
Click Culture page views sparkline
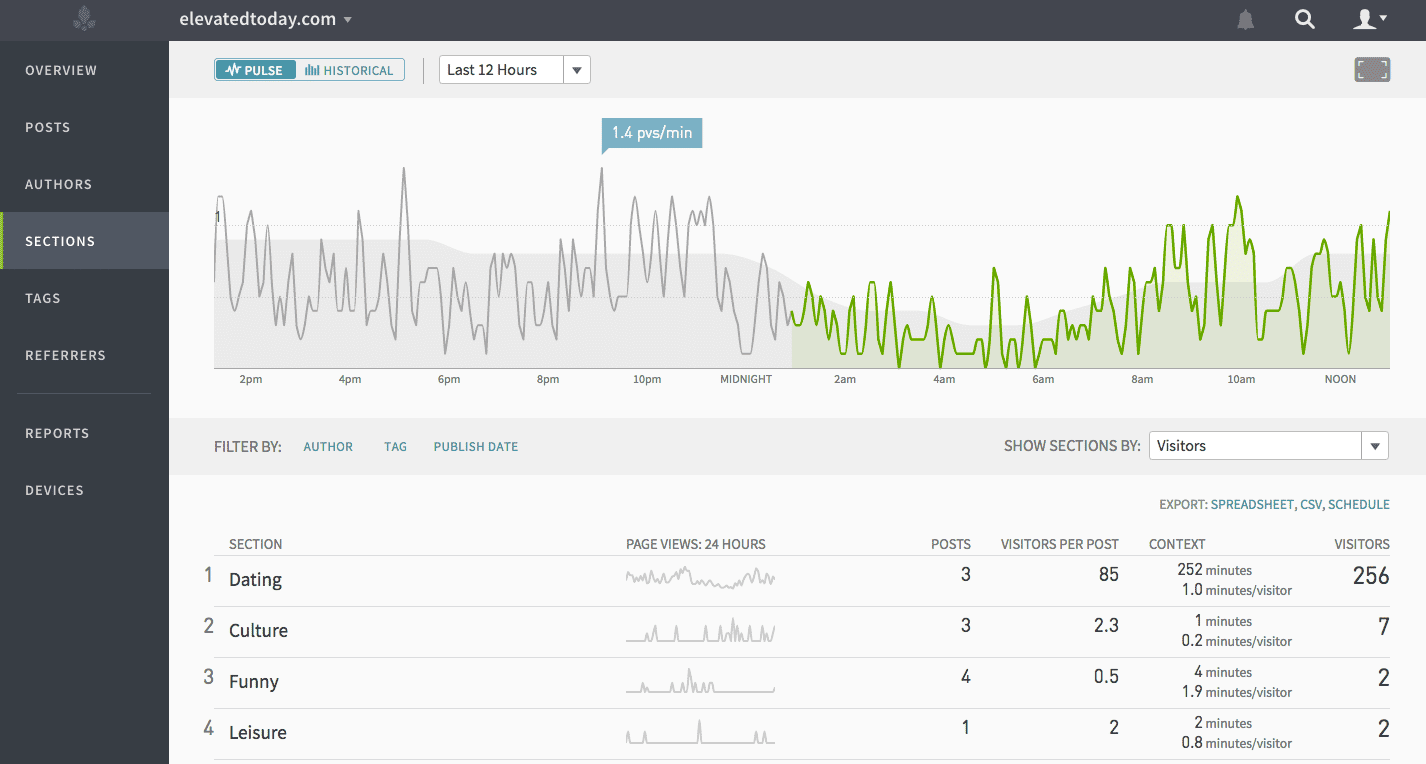click(x=700, y=630)
